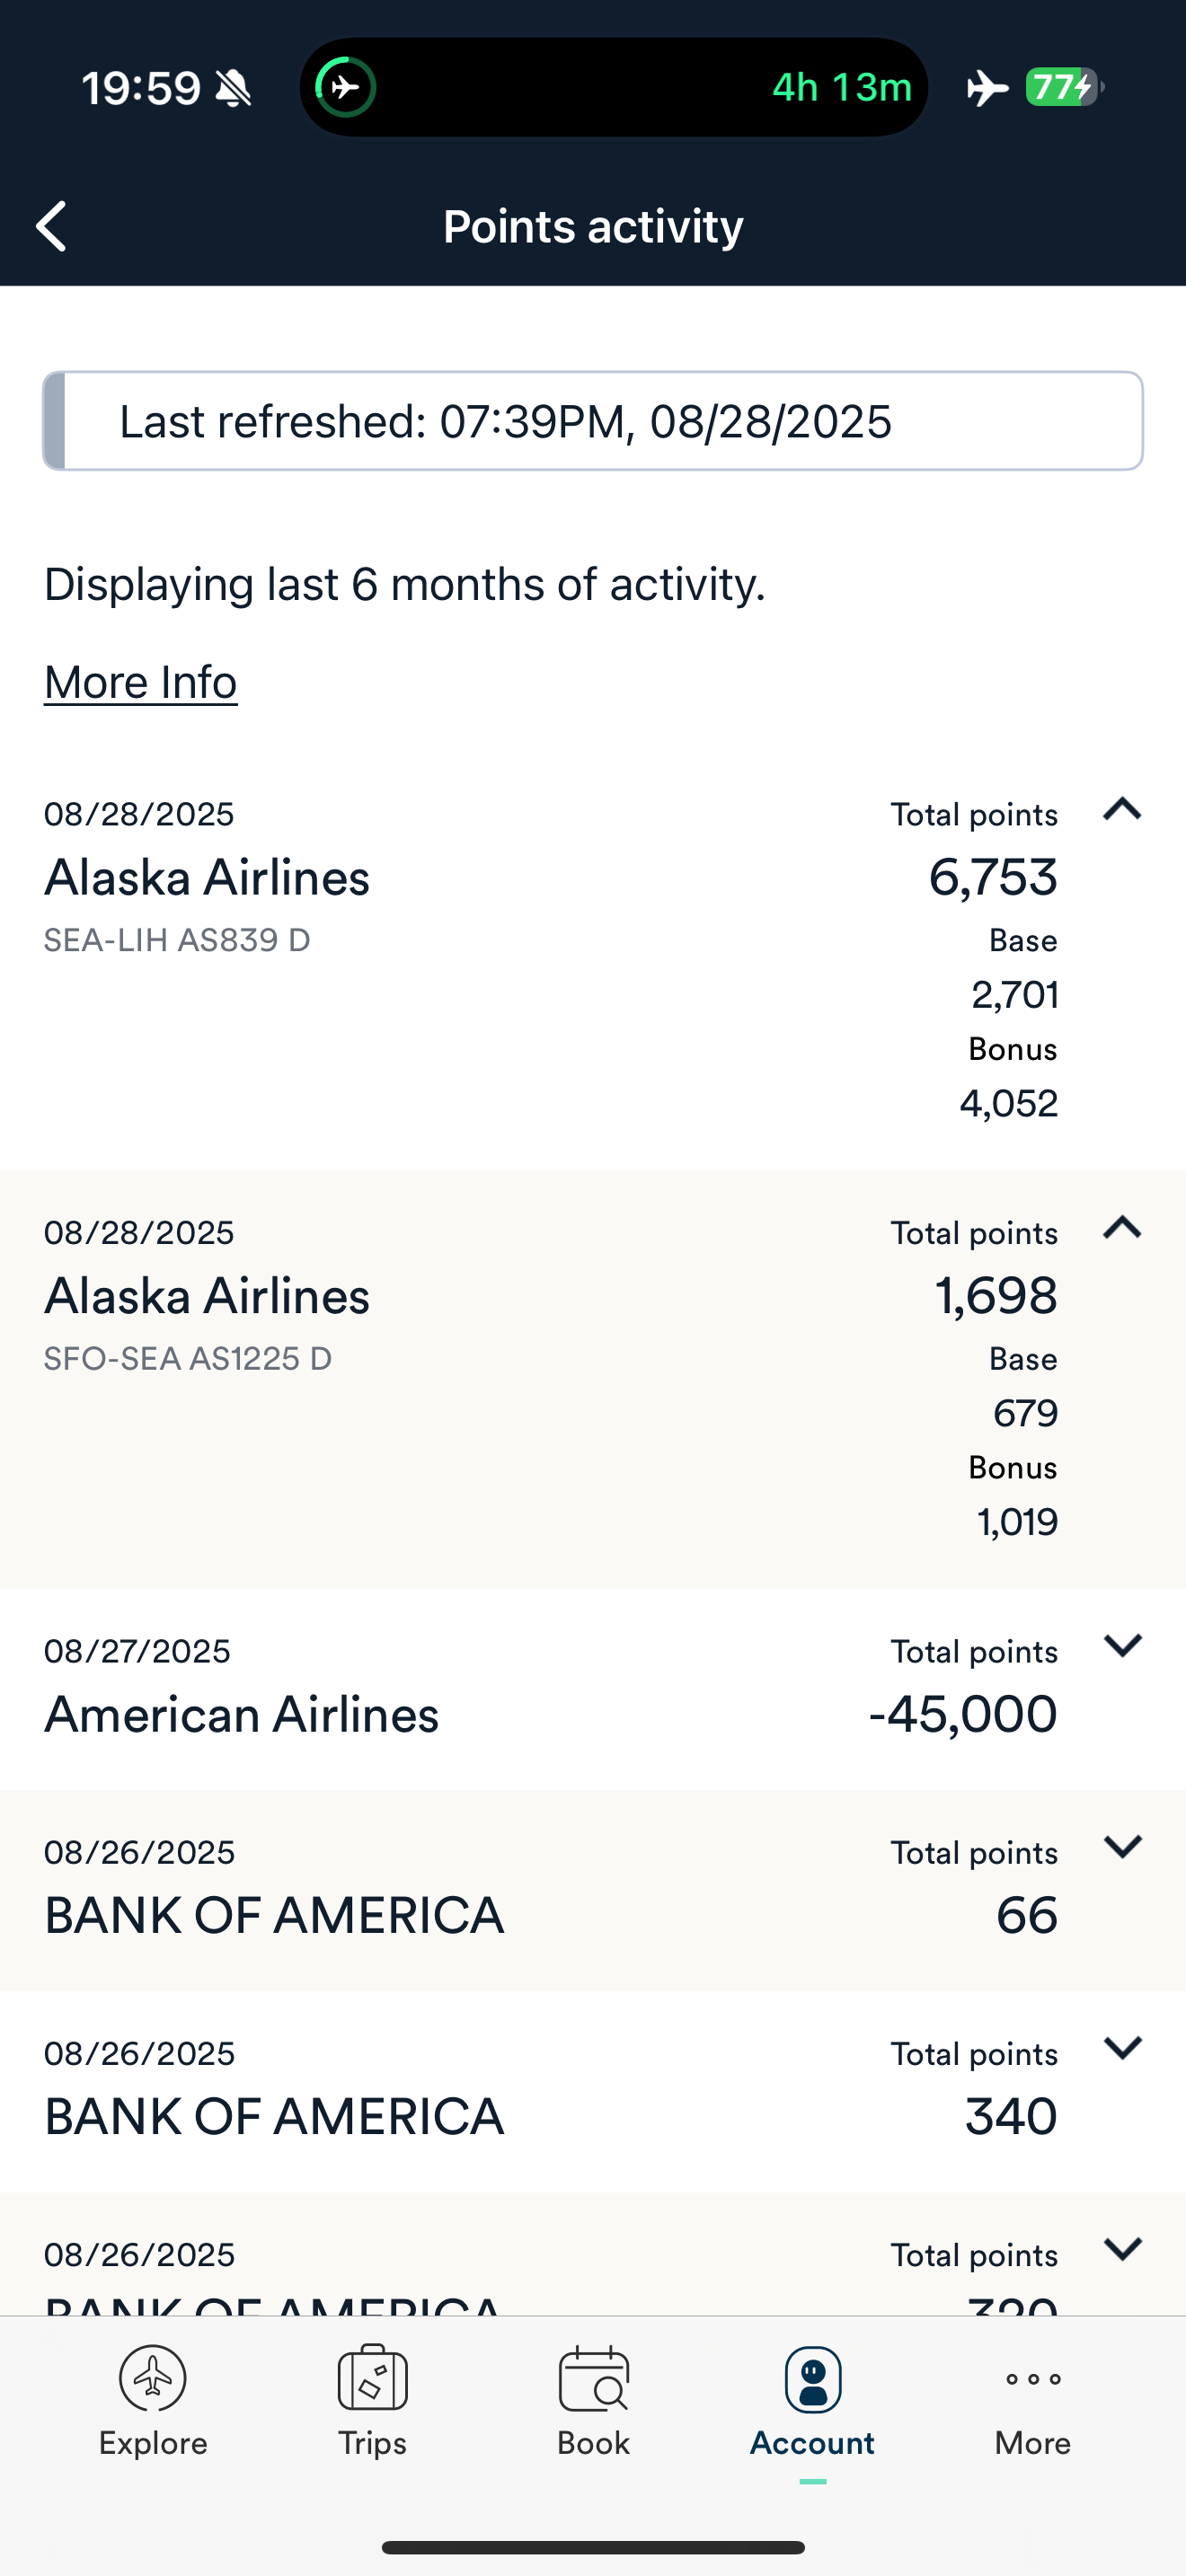
Task: Tap flight tracker icon in Dynamic Island
Action: 346,87
